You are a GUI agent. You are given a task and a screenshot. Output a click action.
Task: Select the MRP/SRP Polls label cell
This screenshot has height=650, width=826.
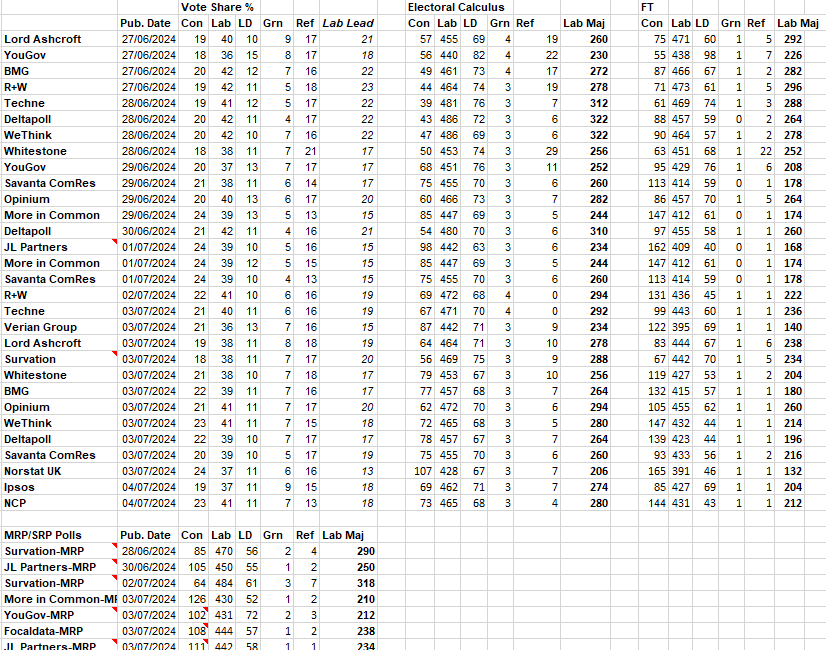tap(45, 535)
